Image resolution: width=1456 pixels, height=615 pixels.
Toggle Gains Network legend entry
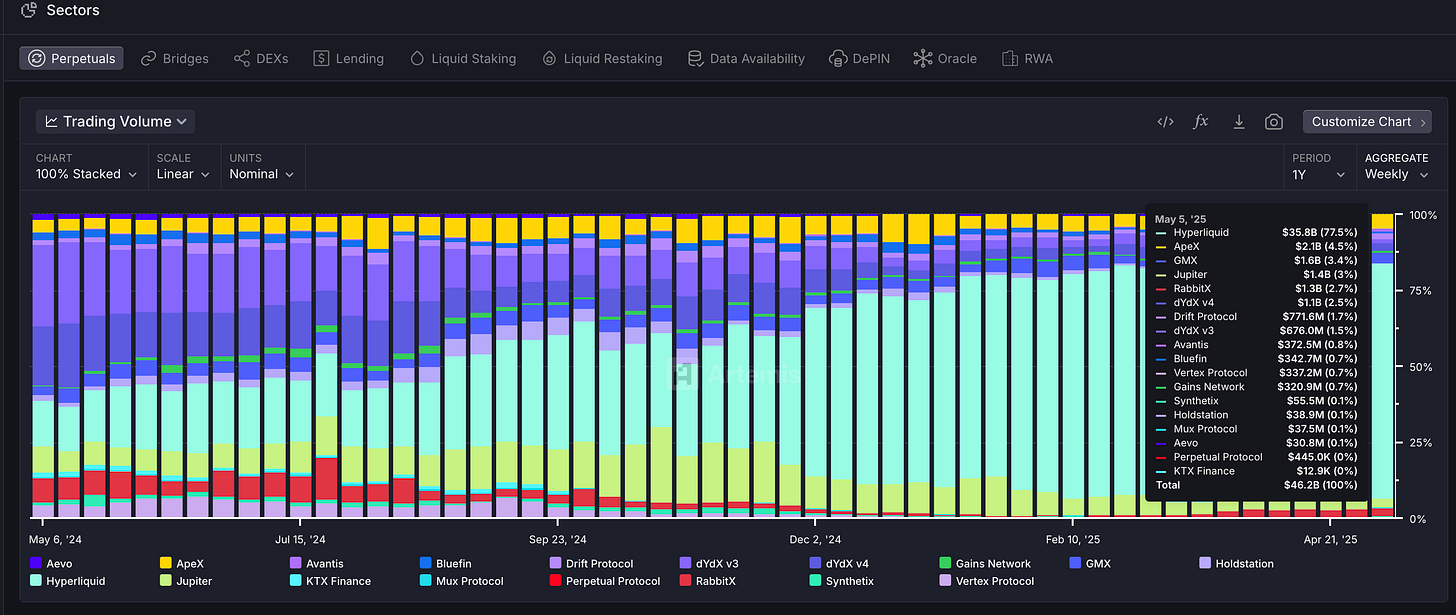pos(986,564)
